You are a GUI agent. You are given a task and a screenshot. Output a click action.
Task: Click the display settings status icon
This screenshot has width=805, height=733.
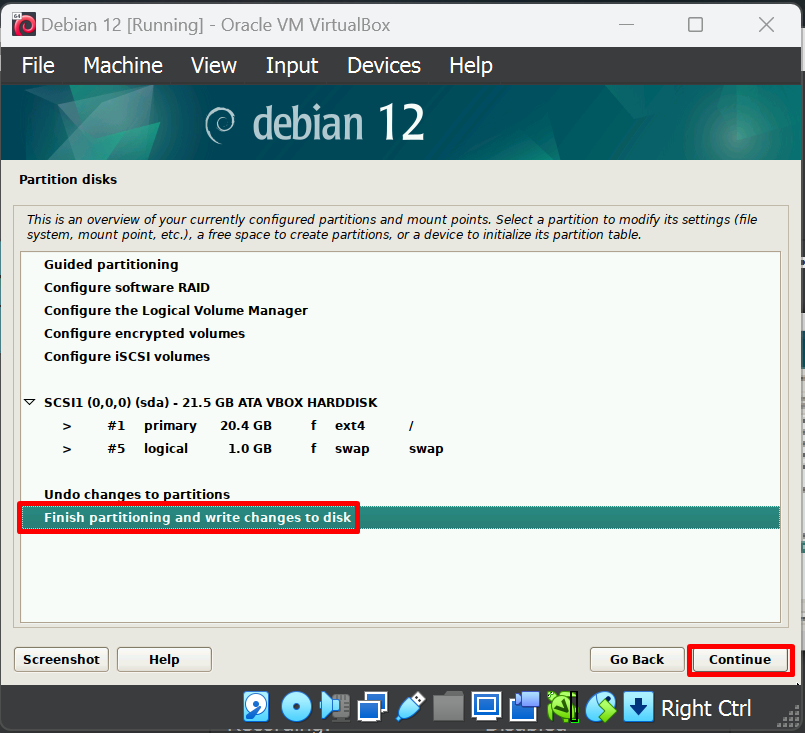[486, 707]
